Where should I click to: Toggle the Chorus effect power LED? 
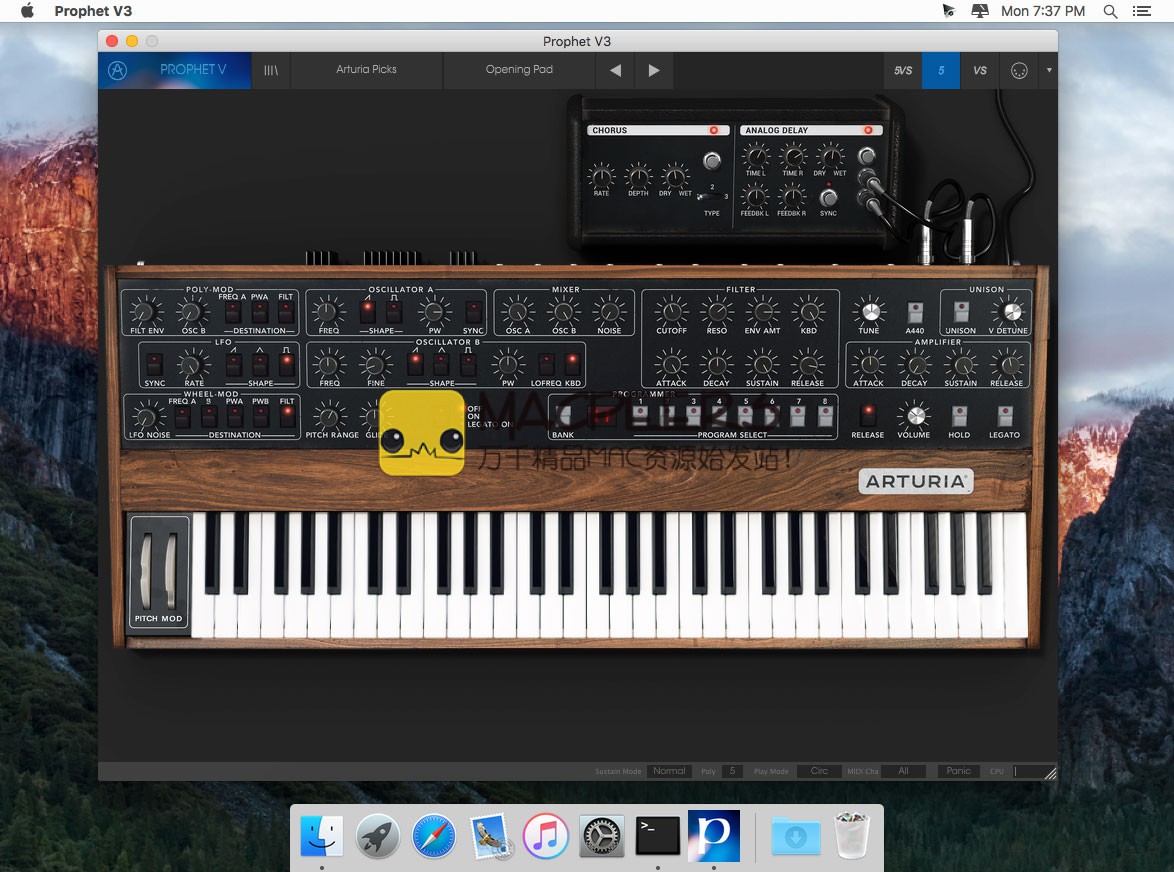(x=714, y=130)
